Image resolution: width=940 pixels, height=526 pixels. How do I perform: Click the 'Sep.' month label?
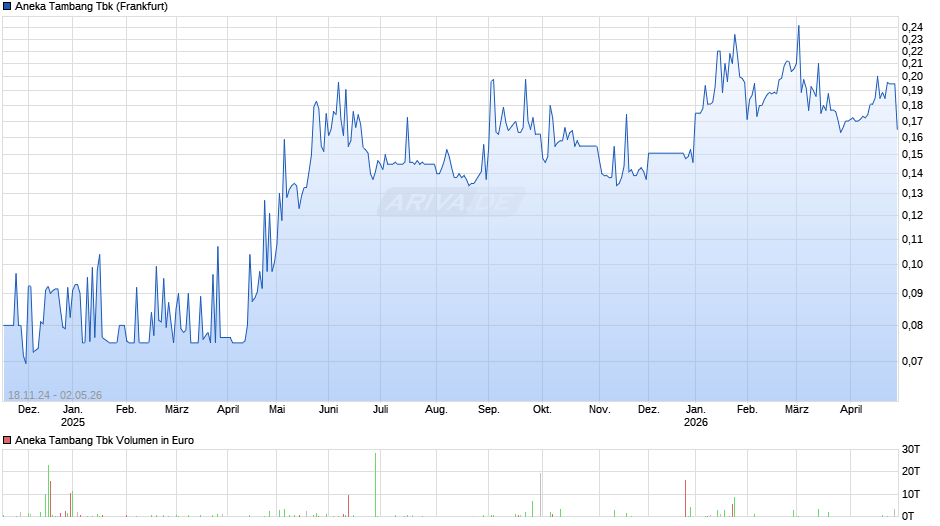click(x=489, y=410)
